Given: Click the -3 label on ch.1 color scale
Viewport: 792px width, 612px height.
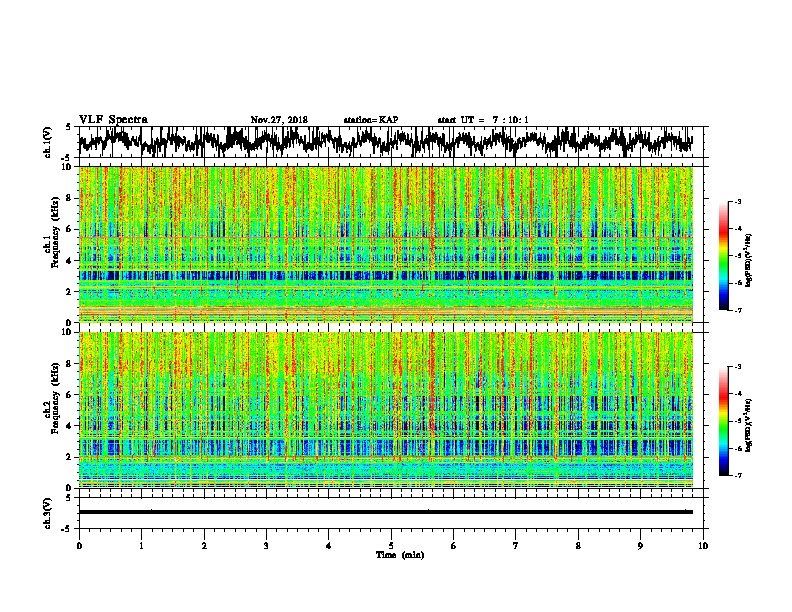Looking at the screenshot, I should [x=737, y=202].
